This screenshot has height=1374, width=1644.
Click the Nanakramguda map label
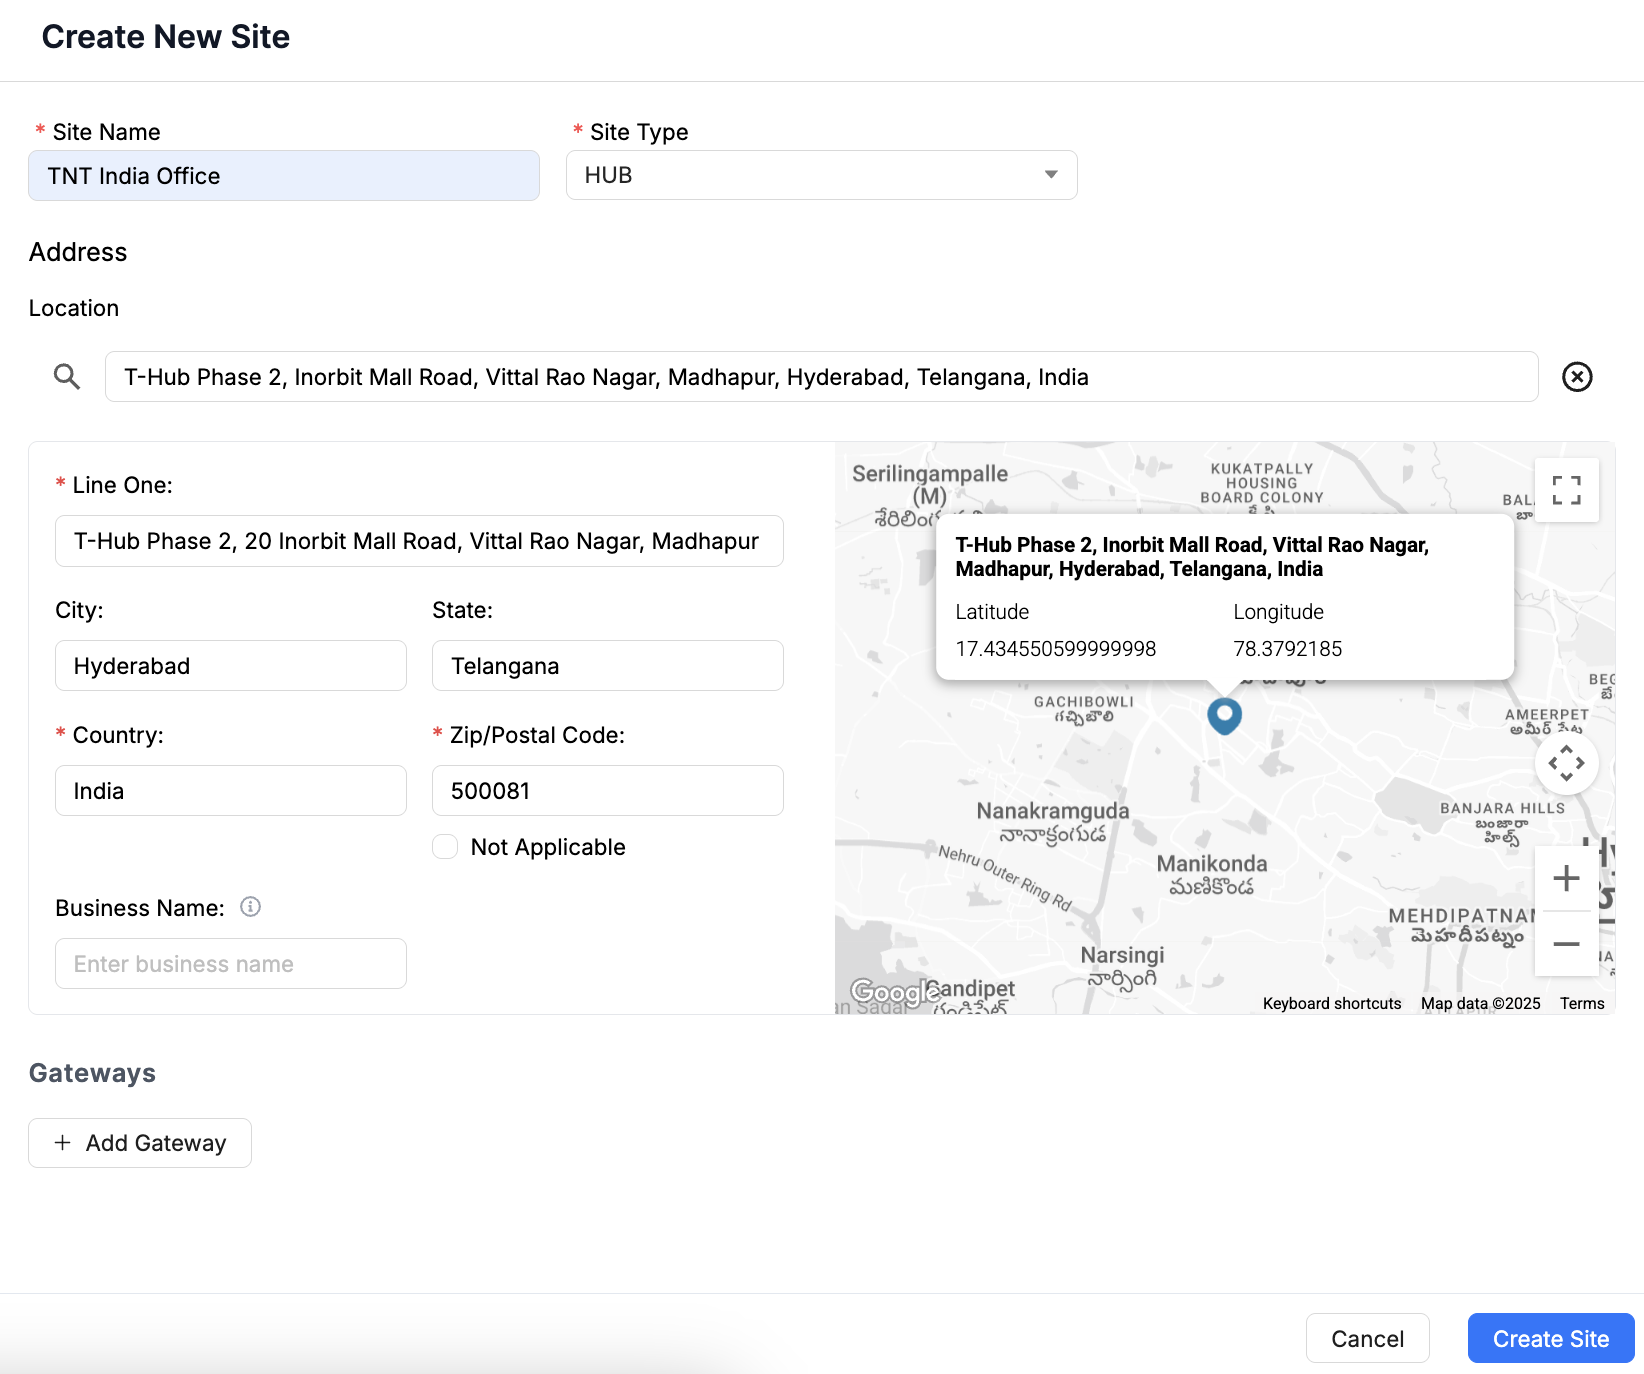pos(1053,821)
